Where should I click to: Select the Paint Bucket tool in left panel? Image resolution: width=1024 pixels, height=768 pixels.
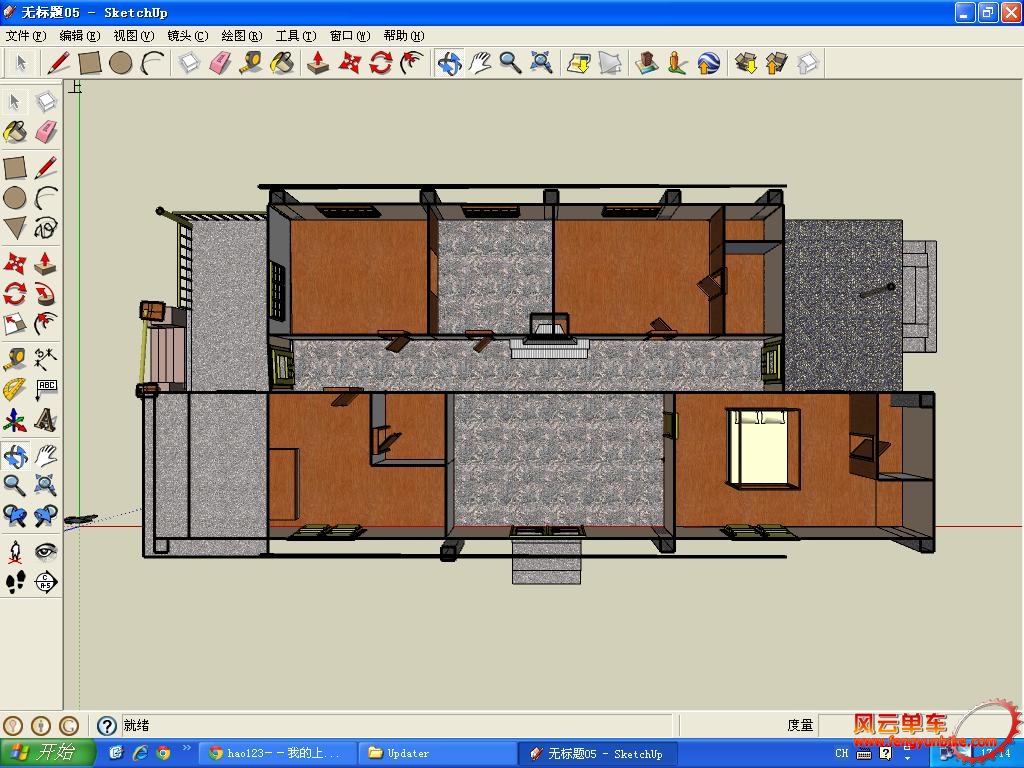[x=15, y=132]
